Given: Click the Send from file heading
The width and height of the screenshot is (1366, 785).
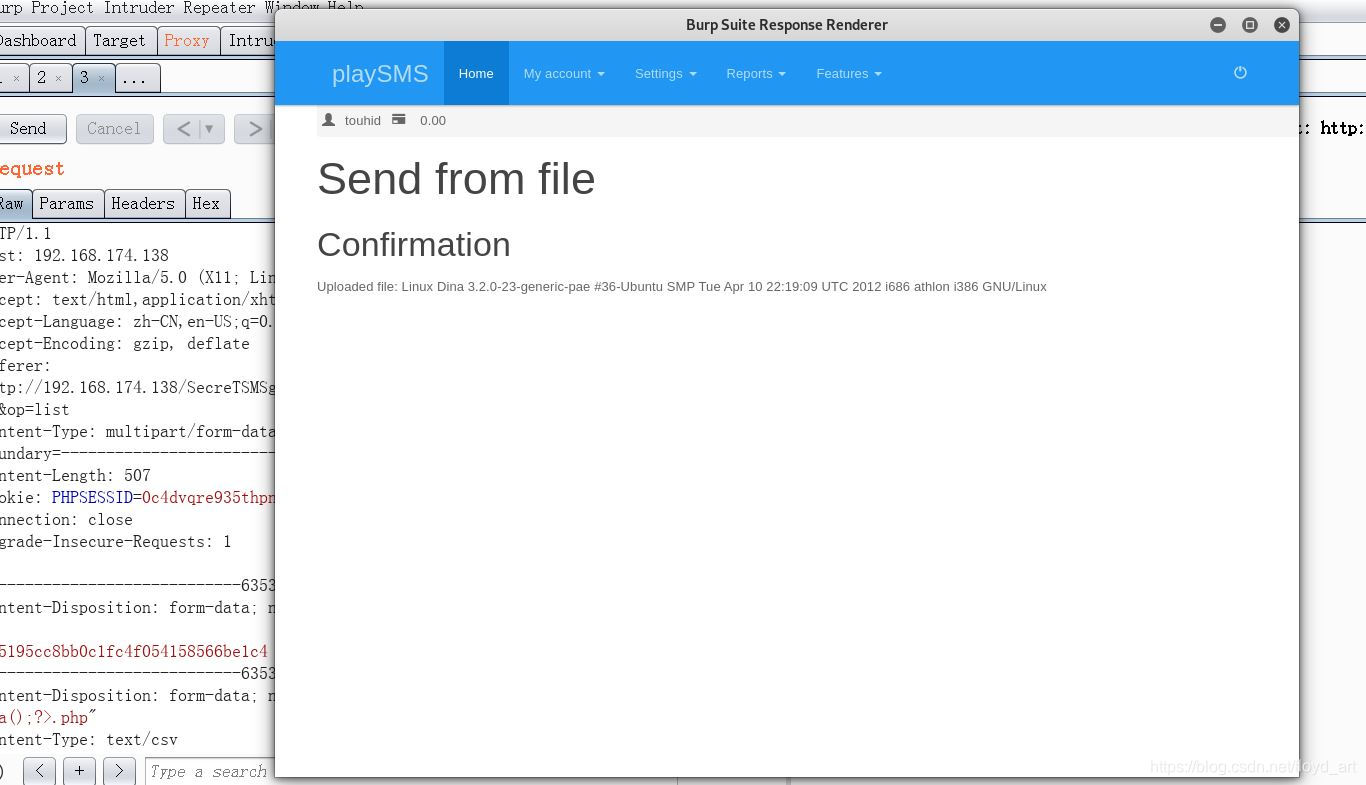Looking at the screenshot, I should (x=456, y=180).
